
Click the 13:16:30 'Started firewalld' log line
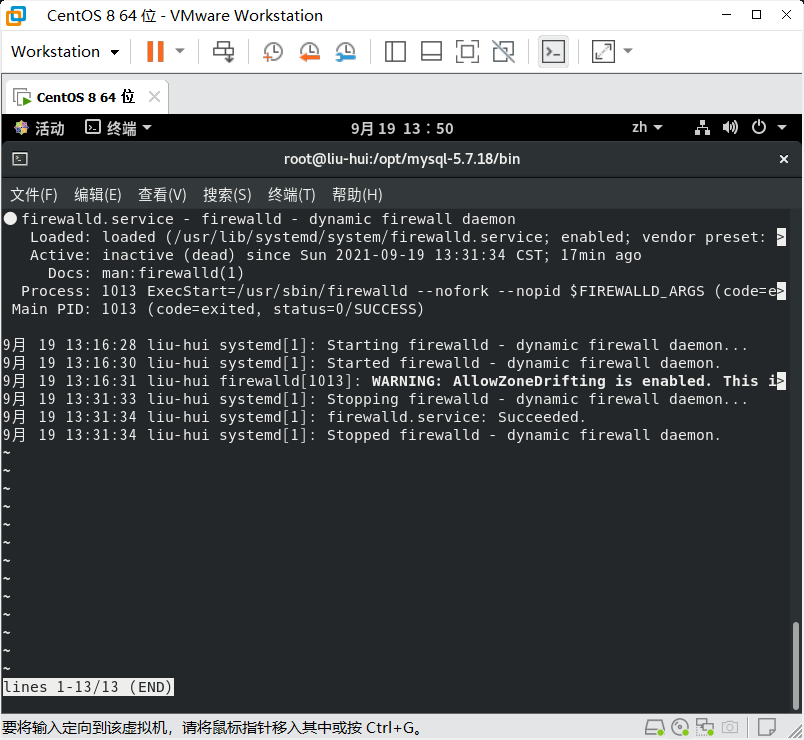tap(361, 363)
